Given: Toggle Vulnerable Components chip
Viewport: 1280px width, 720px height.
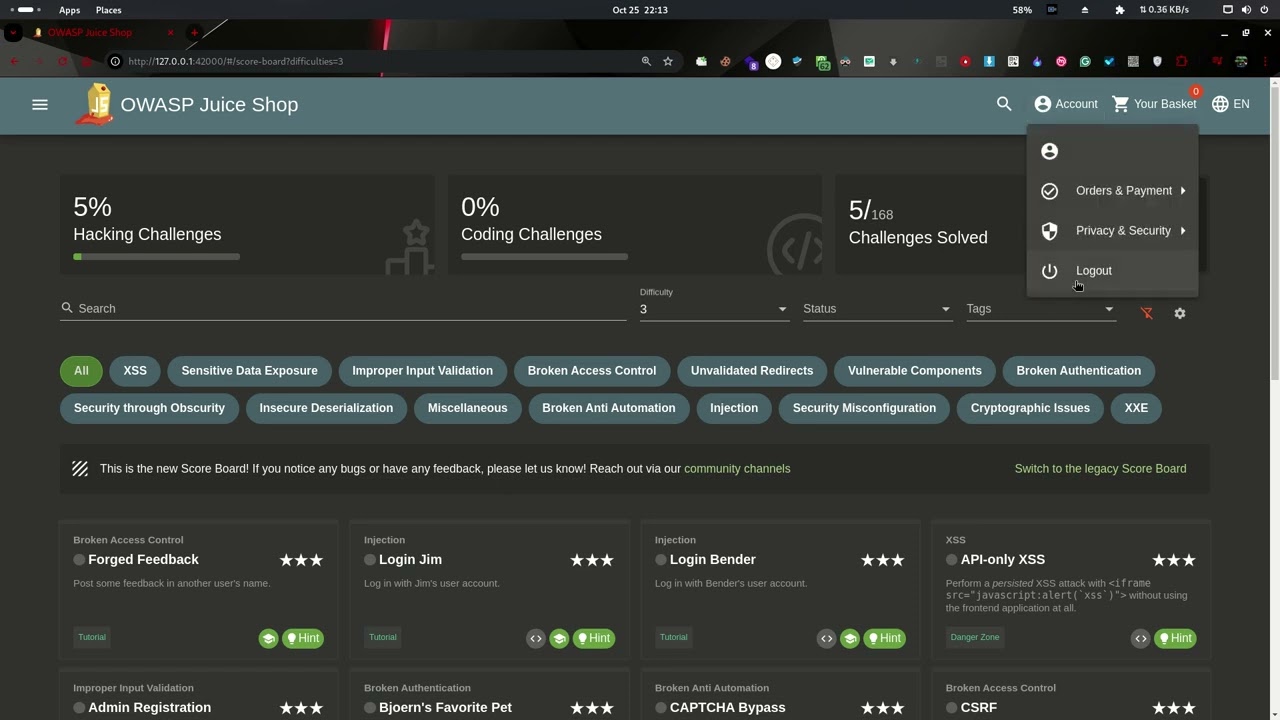Looking at the screenshot, I should pos(915,370).
